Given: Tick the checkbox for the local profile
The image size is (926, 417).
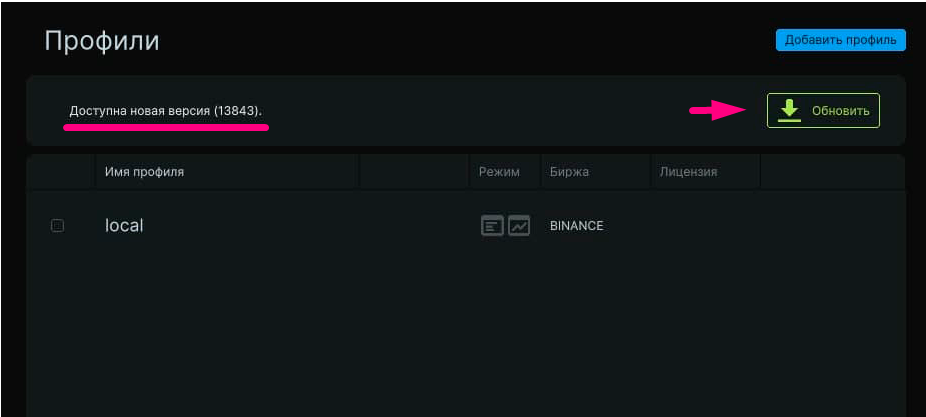Looking at the screenshot, I should click(x=57, y=226).
